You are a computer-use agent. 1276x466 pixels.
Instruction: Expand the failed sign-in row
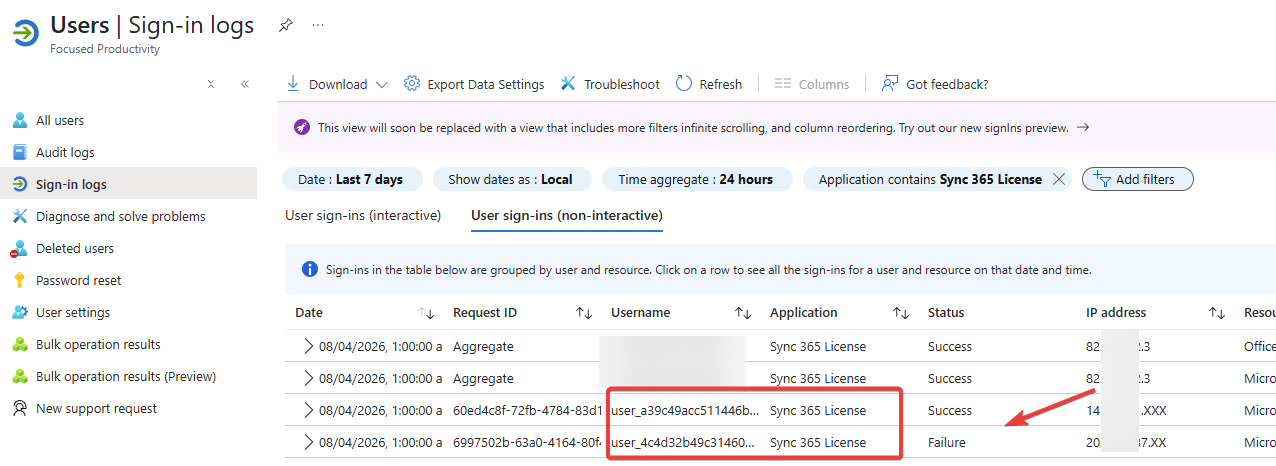pos(308,442)
